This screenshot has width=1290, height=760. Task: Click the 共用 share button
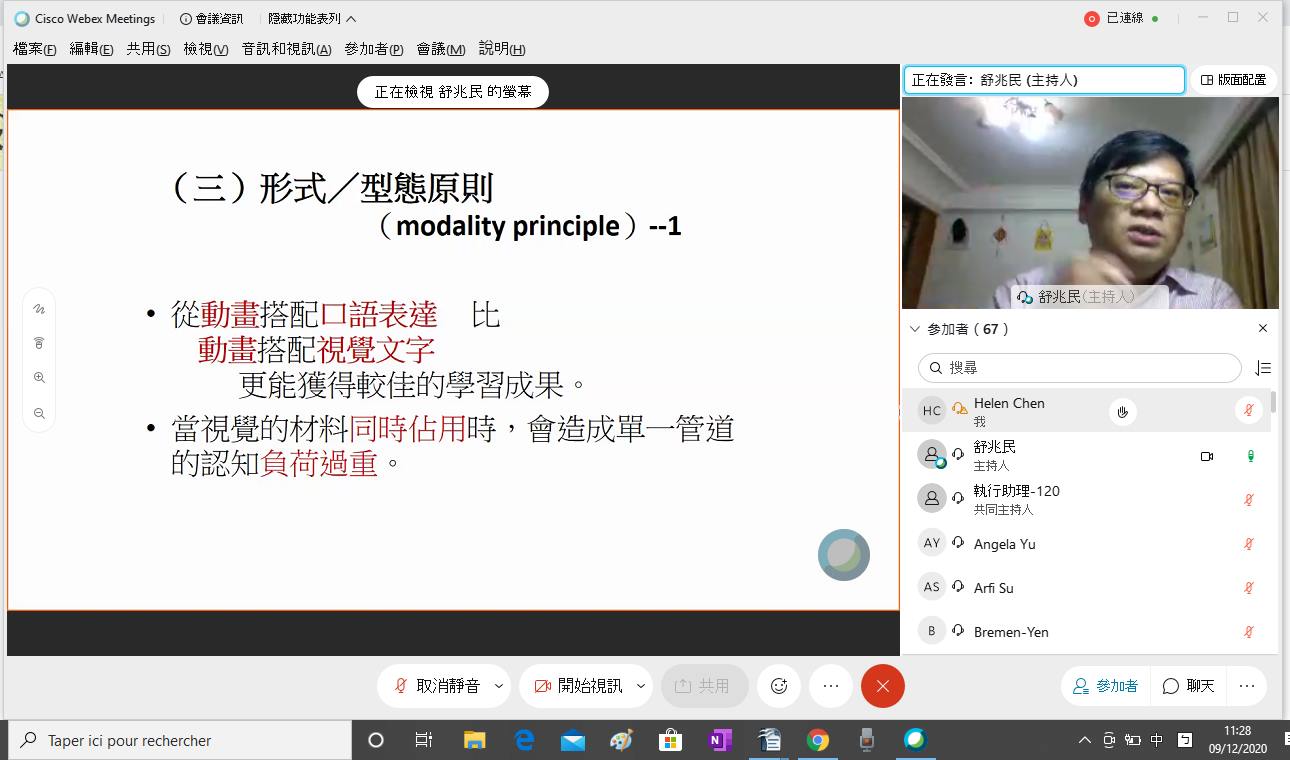705,686
